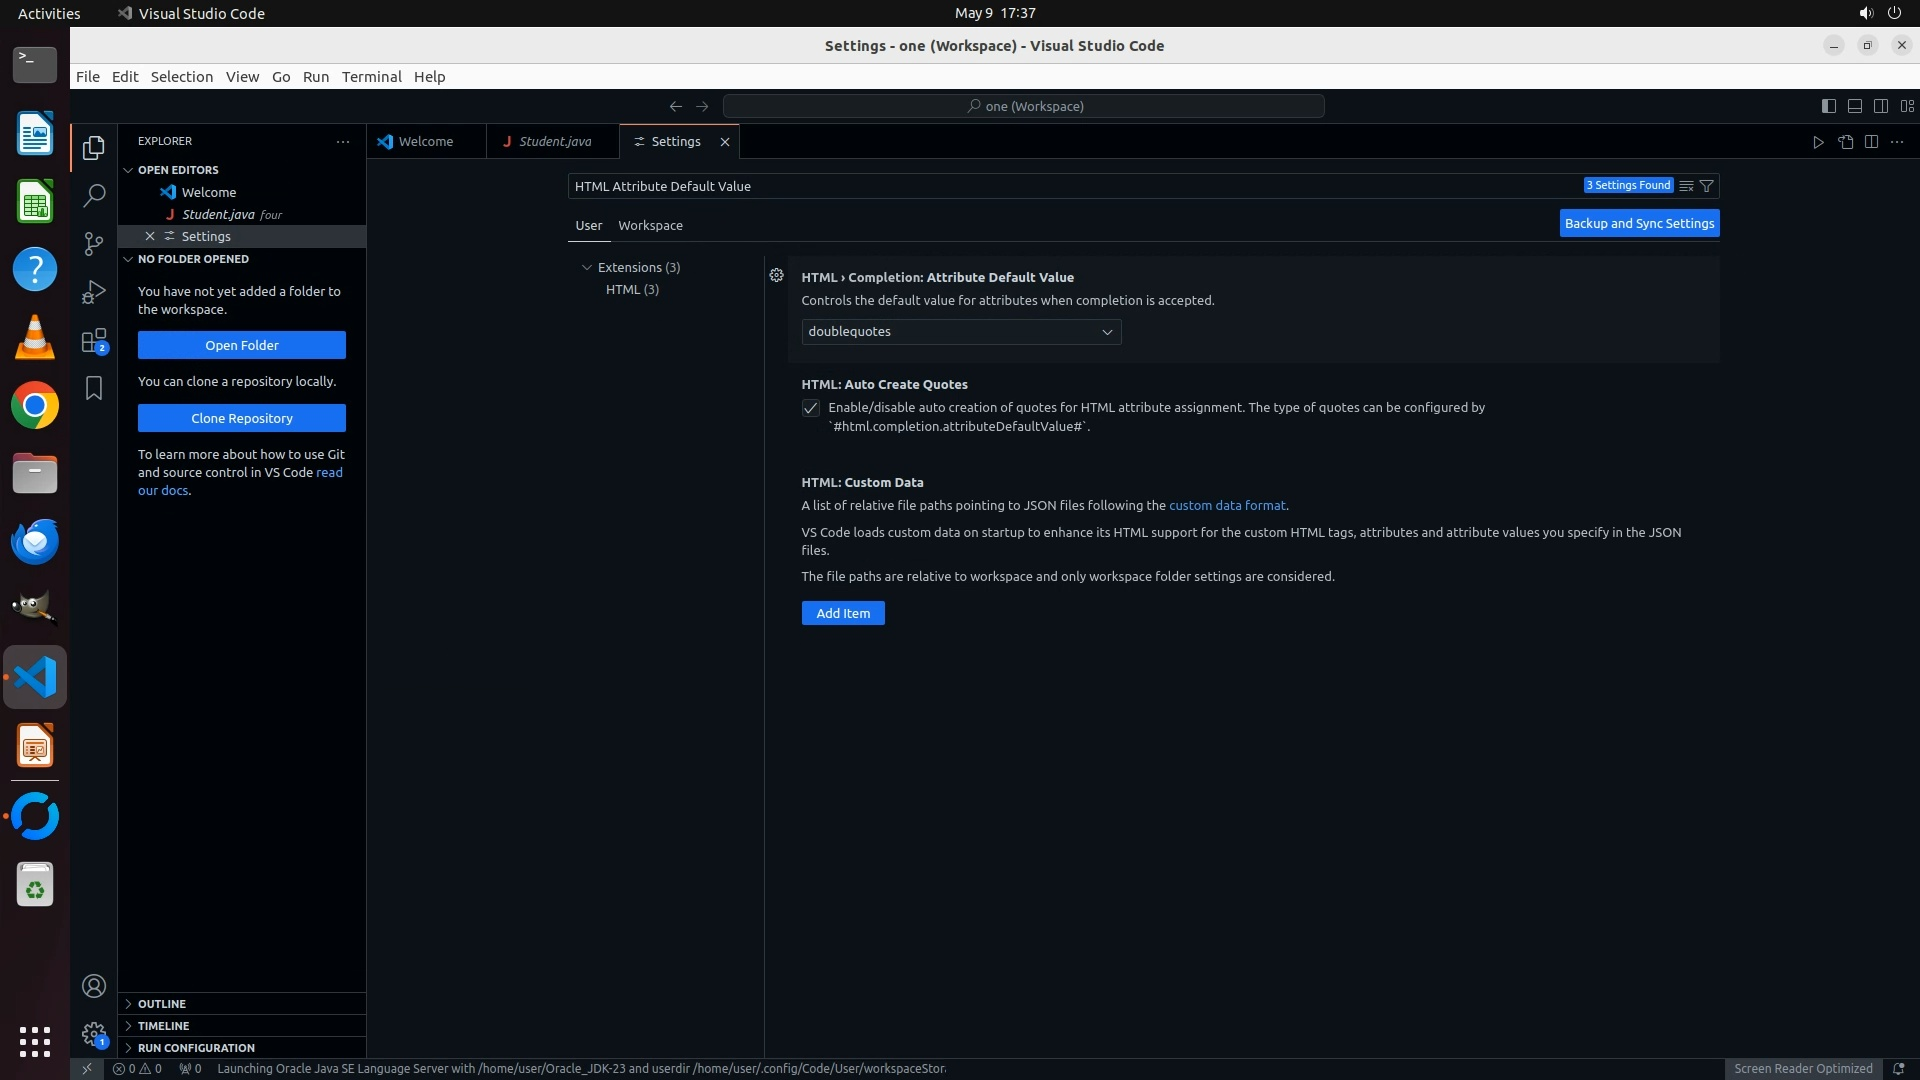This screenshot has height=1080, width=1920.
Task: Follow the custom data format link
Action: click(x=1227, y=506)
